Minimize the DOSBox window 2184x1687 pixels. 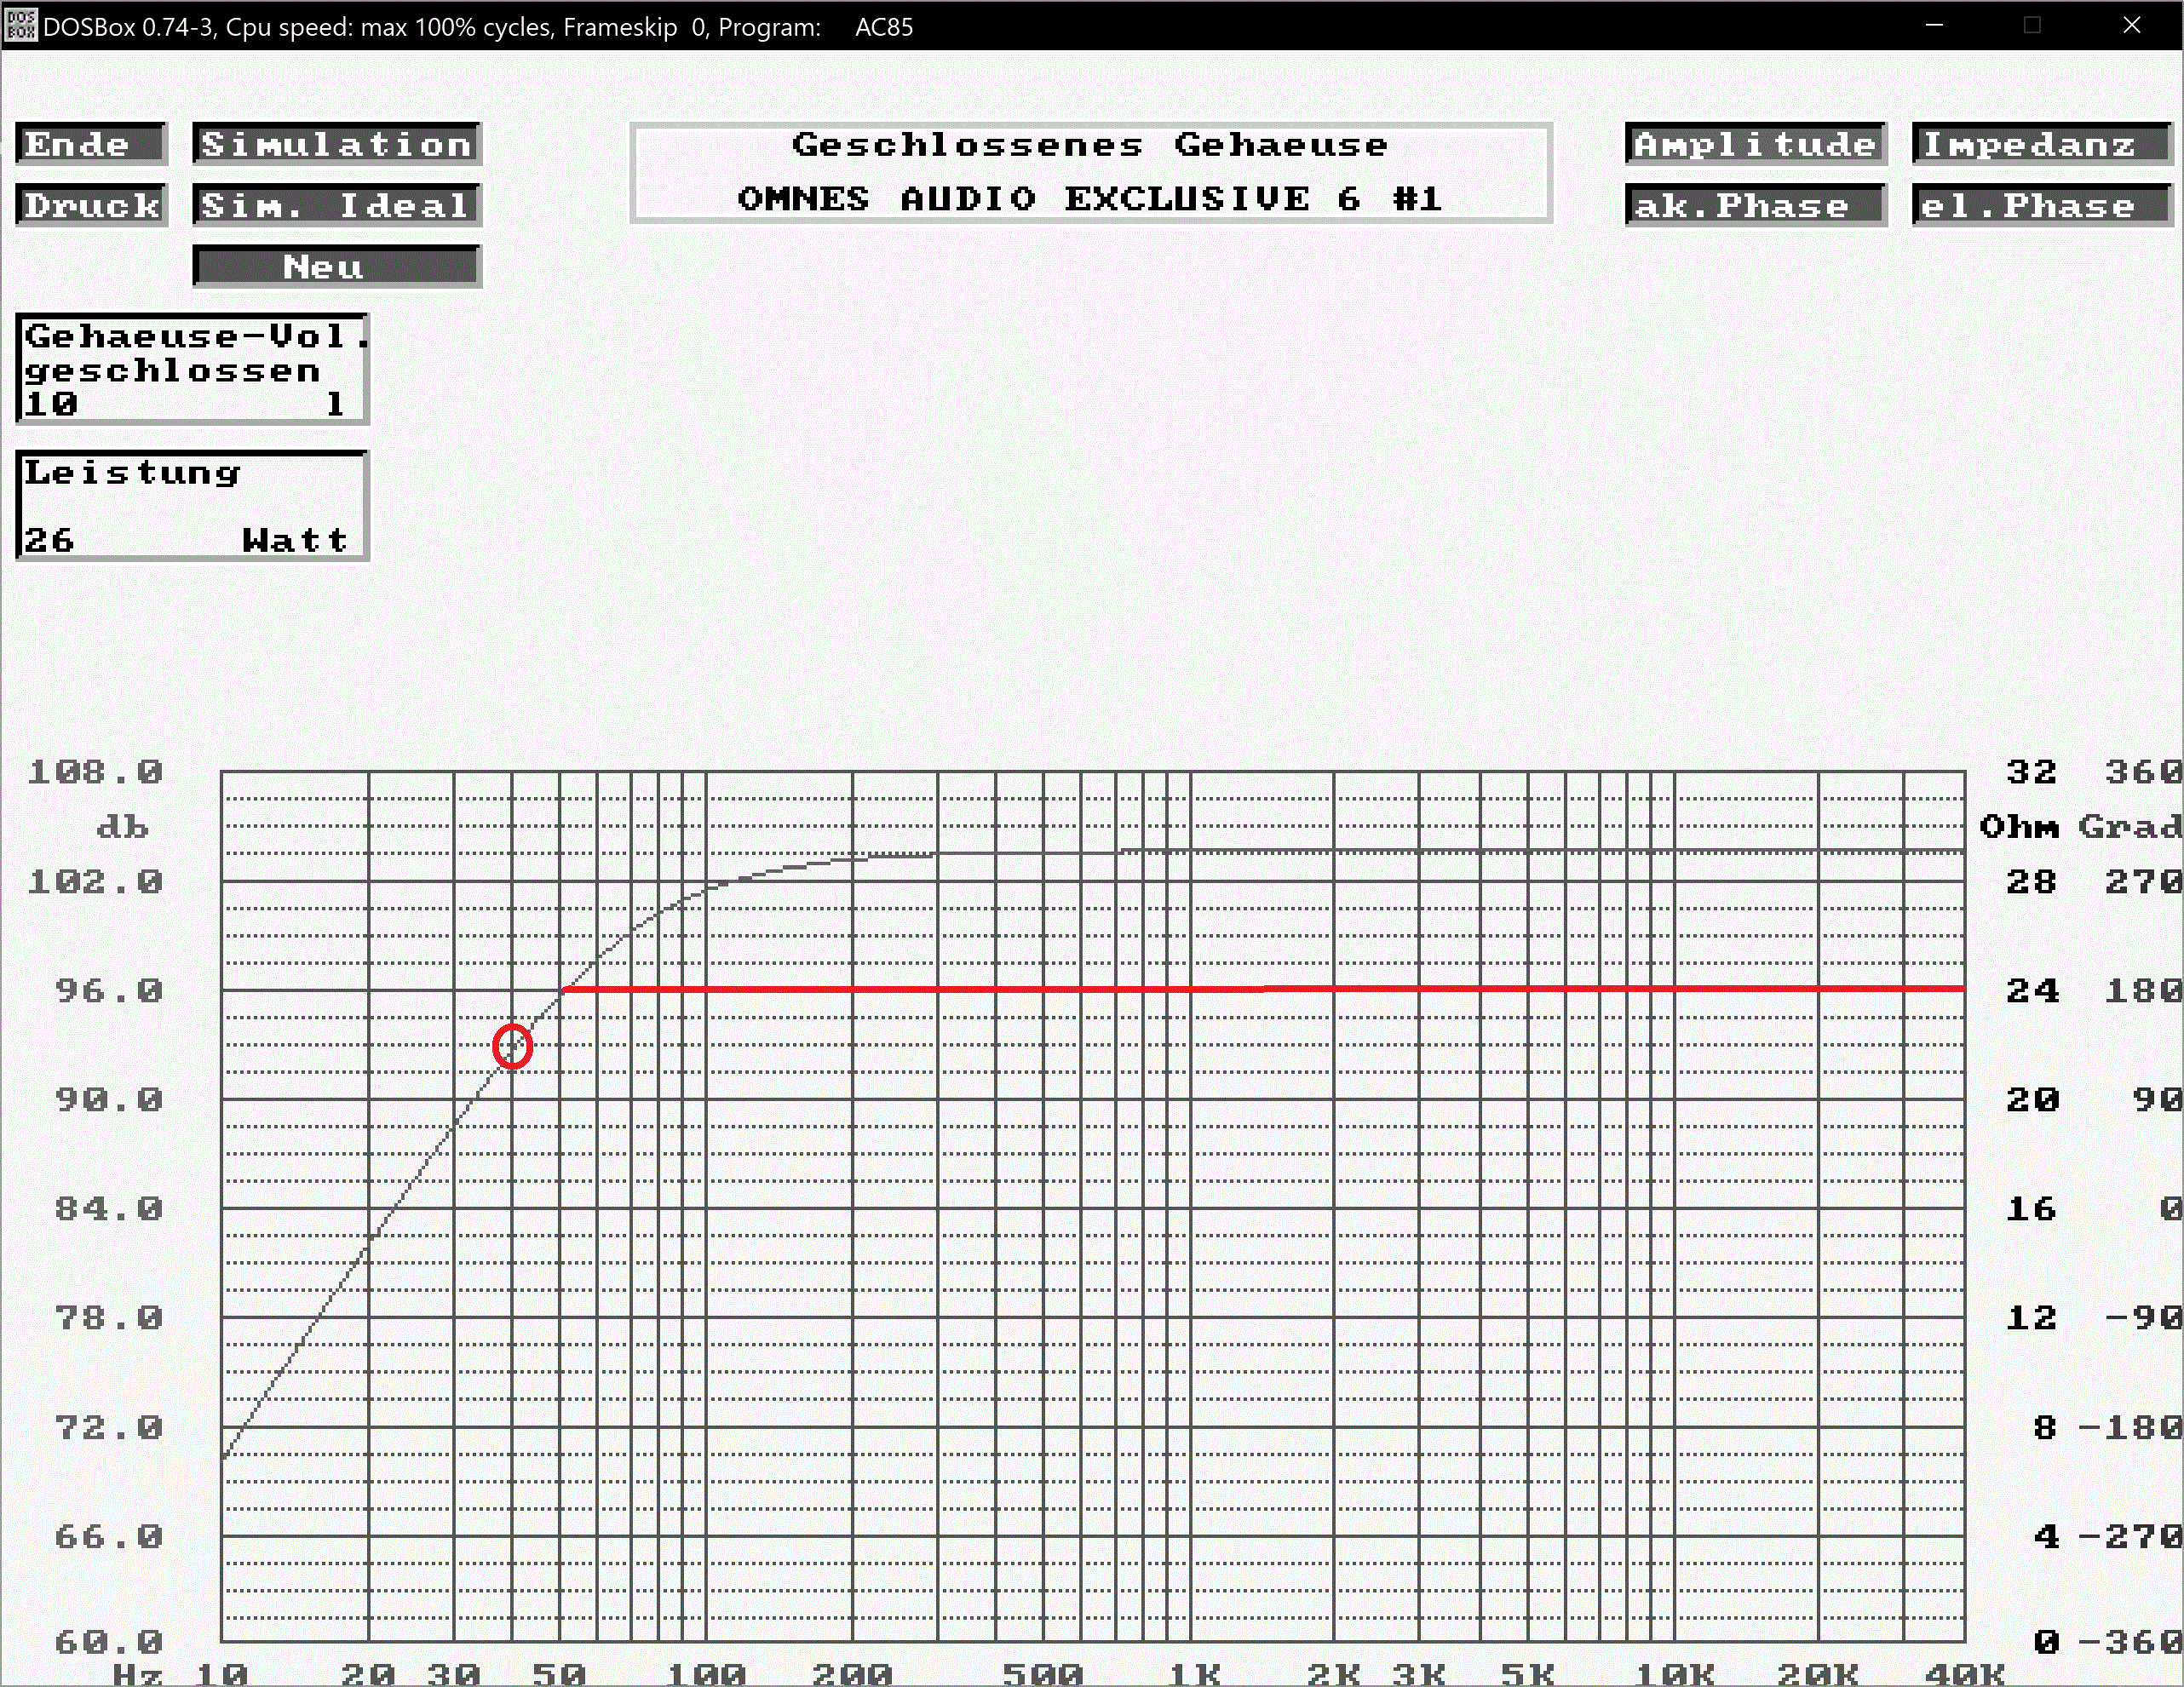[x=1934, y=25]
